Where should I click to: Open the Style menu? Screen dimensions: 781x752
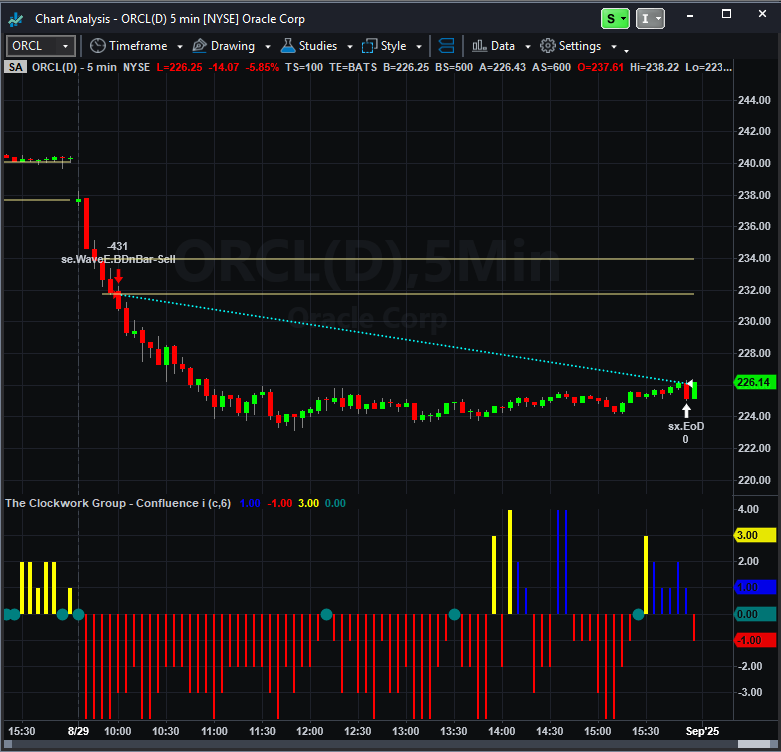[393, 46]
